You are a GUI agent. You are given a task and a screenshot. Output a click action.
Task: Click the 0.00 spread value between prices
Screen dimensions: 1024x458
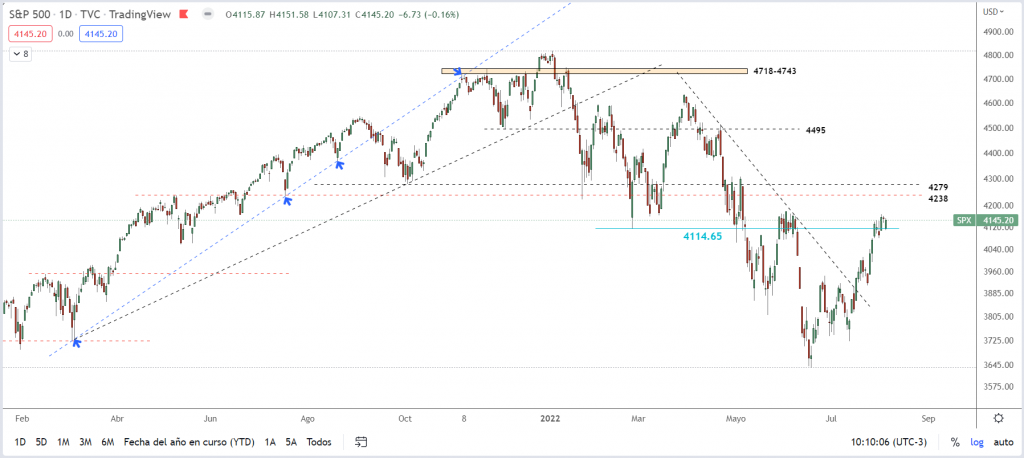[x=65, y=33]
